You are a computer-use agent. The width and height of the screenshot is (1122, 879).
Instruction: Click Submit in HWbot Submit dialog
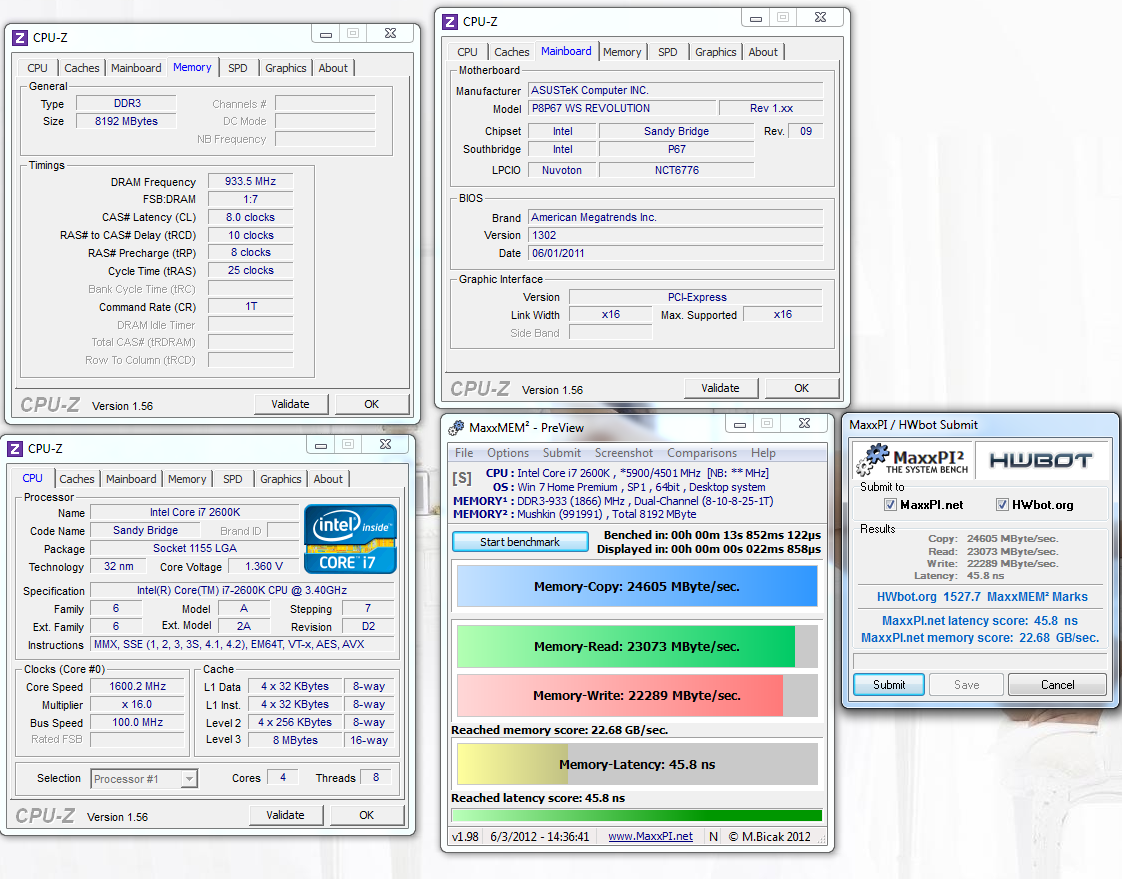889,685
